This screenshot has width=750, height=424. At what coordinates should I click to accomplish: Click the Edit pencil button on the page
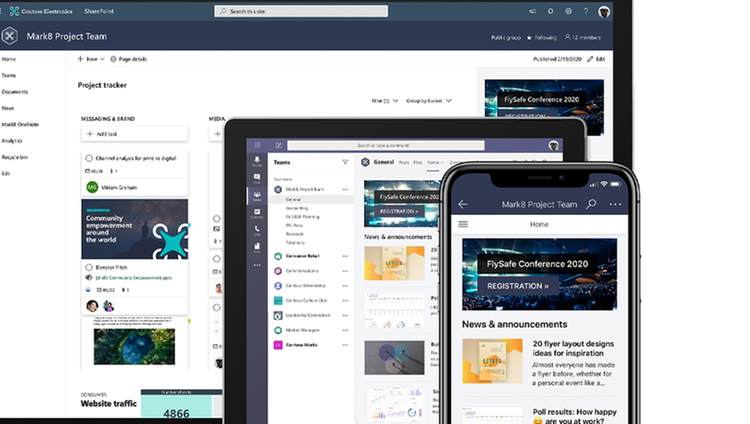(x=596, y=59)
